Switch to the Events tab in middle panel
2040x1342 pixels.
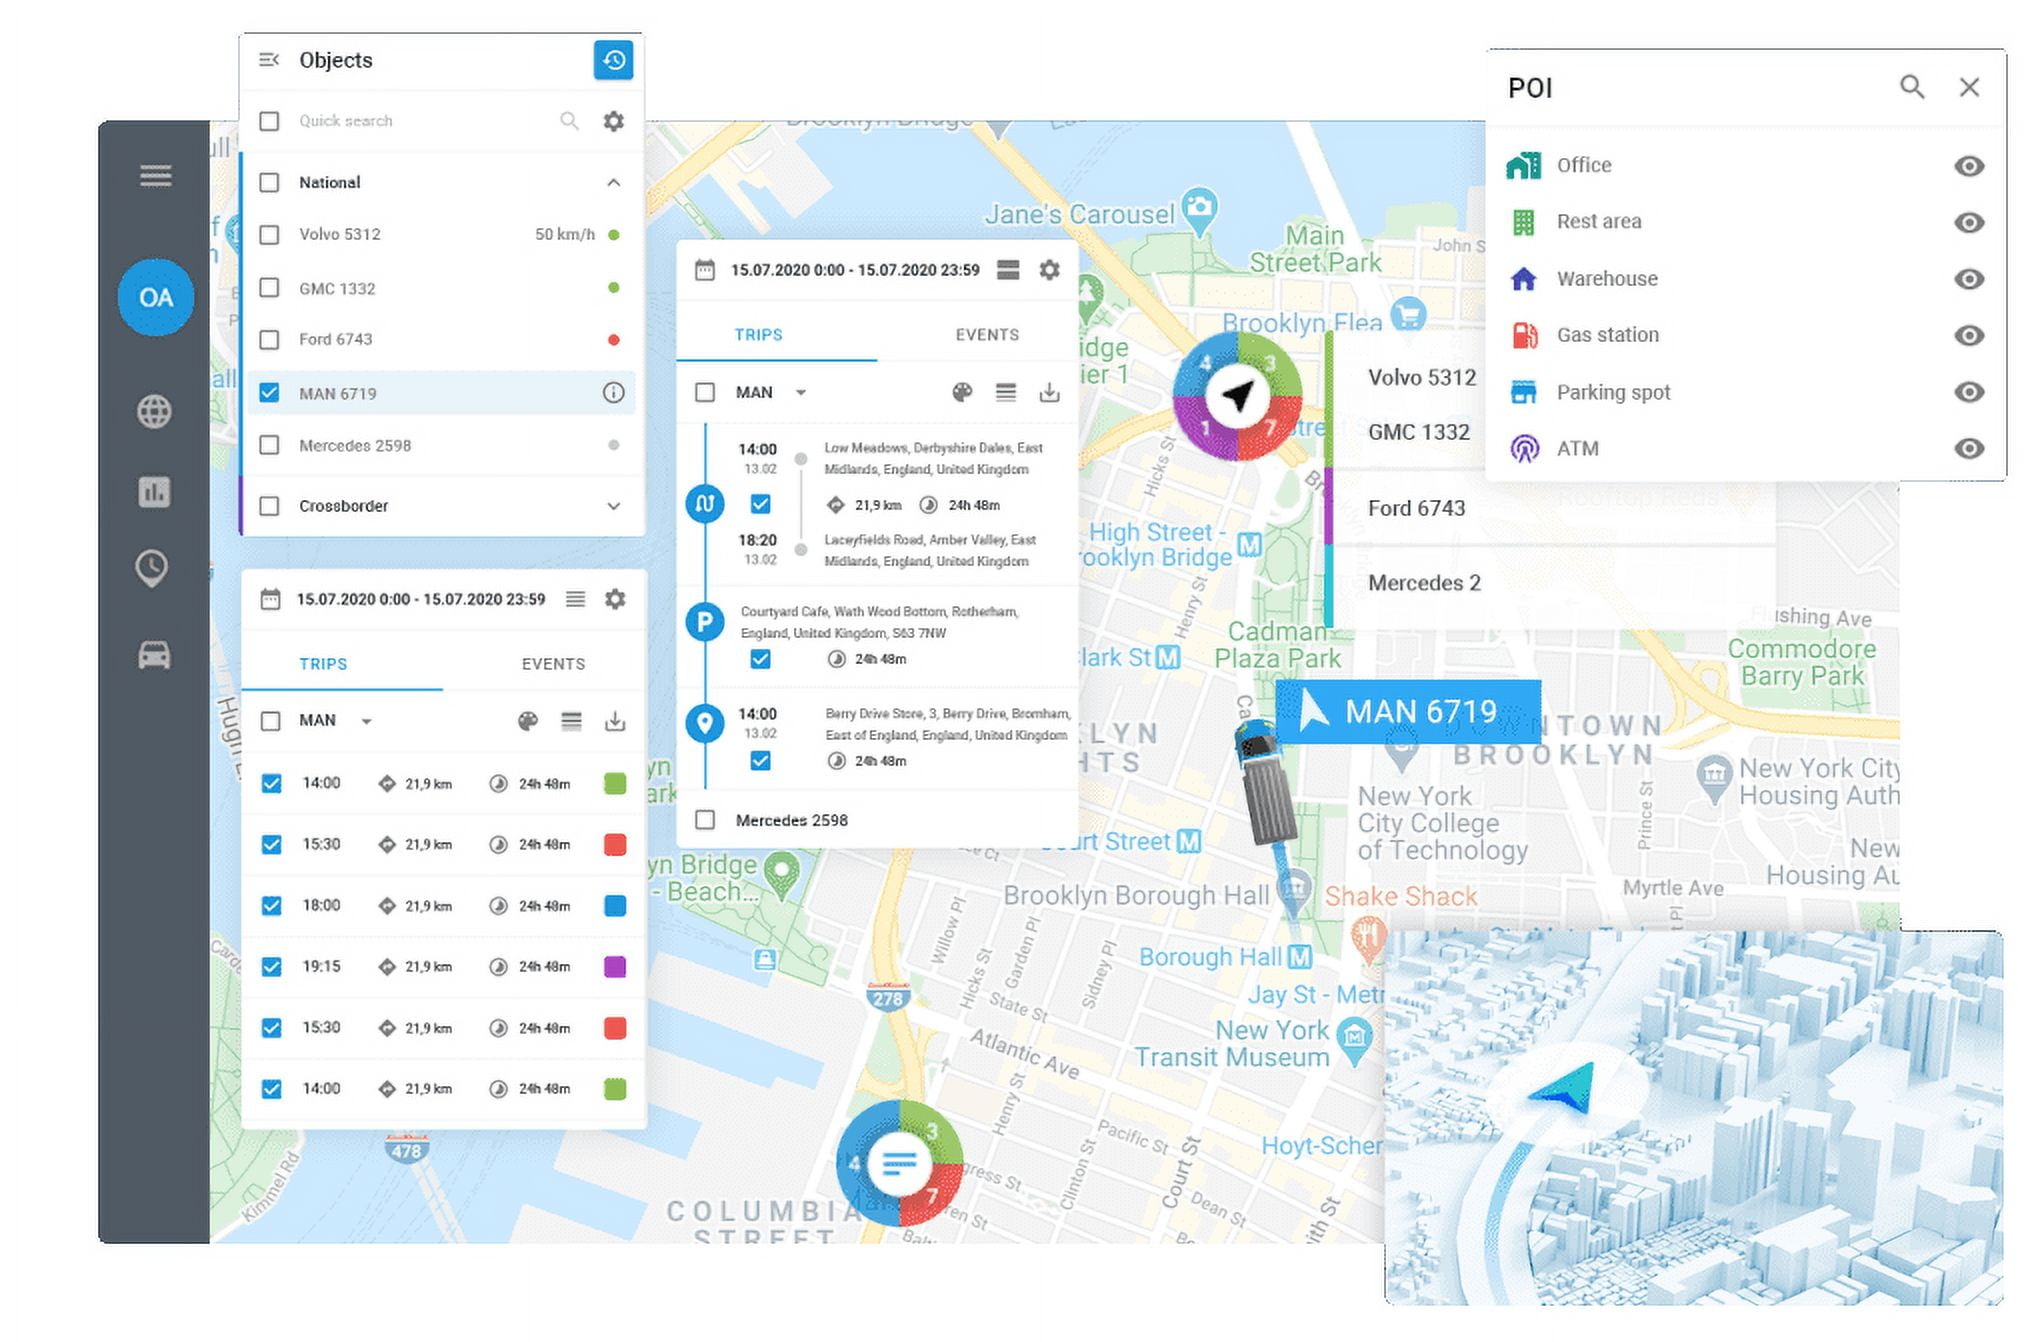[986, 335]
